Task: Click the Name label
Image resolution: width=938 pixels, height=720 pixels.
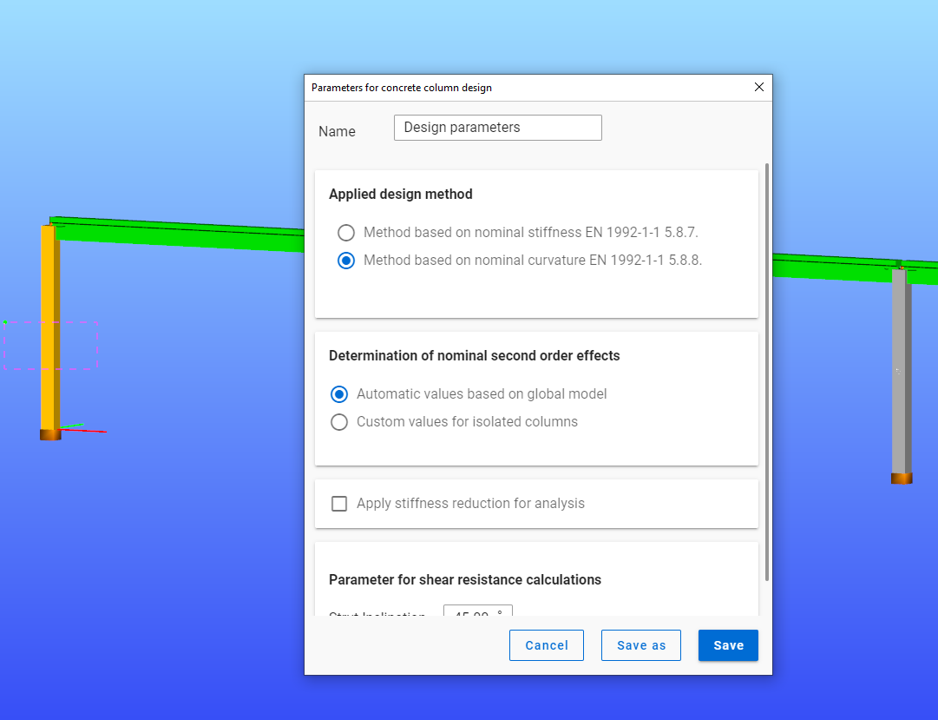Action: tap(337, 132)
